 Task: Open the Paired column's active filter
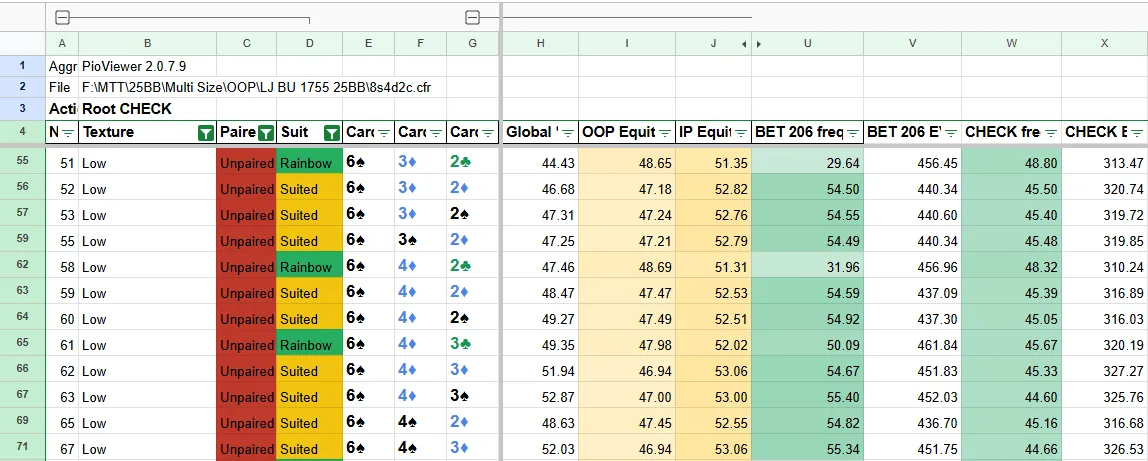click(x=266, y=133)
